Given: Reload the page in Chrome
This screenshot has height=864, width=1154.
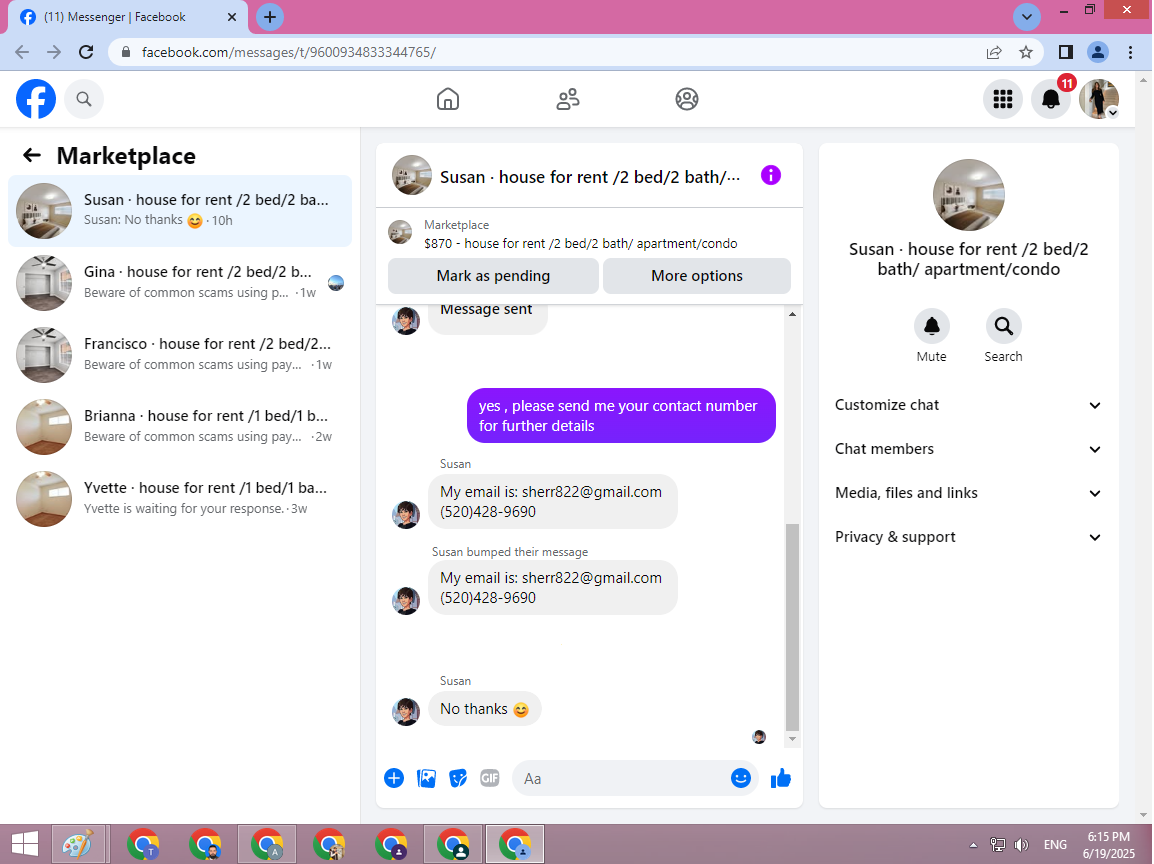Looking at the screenshot, I should click(86, 52).
